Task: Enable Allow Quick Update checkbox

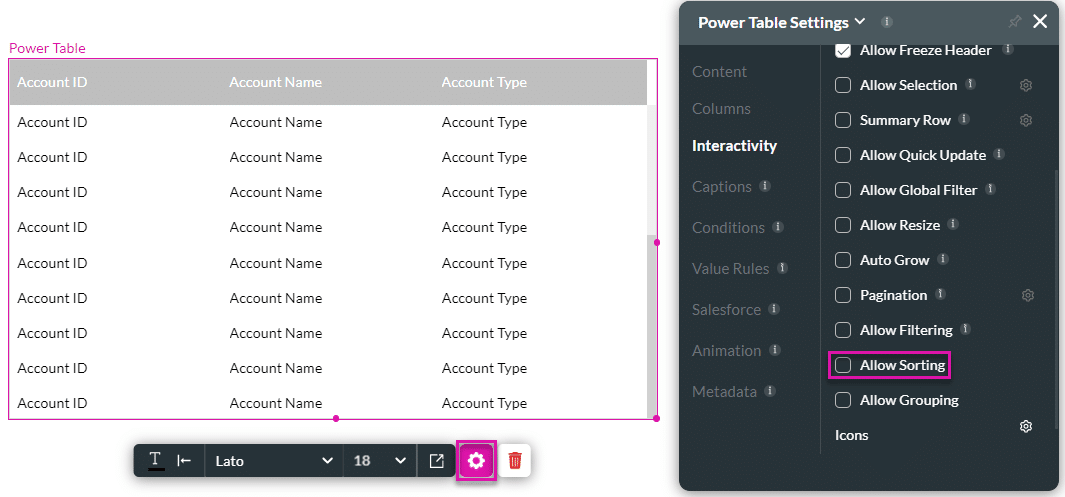Action: pyautogui.click(x=843, y=155)
